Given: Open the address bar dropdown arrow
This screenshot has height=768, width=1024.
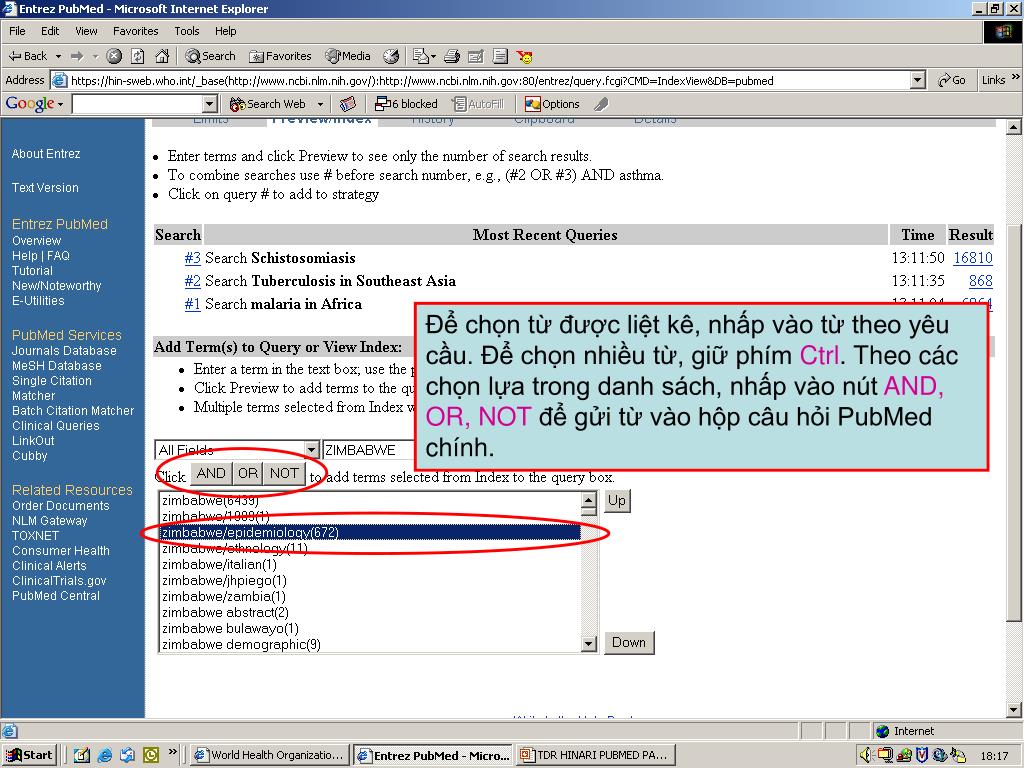Looking at the screenshot, I should pos(918,80).
